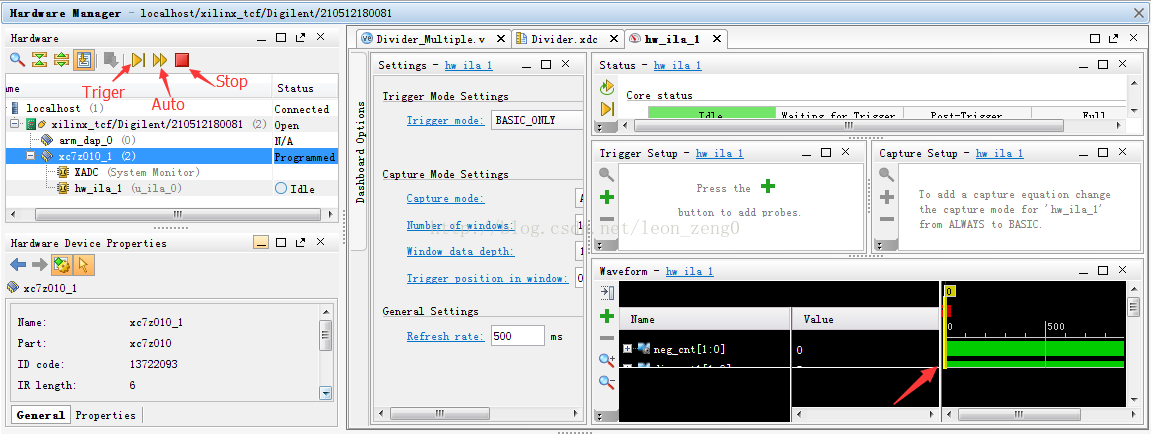Open the Divider.xdc tab
1151x434 pixels.
[x=567, y=39]
